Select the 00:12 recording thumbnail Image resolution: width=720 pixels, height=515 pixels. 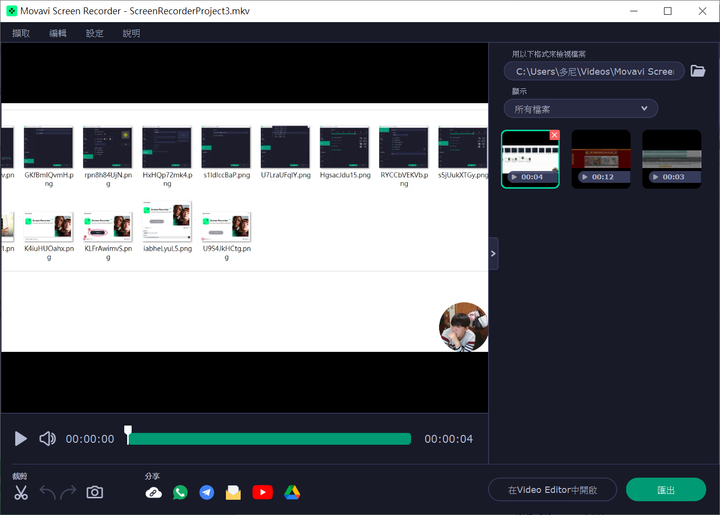pyautogui.click(x=601, y=159)
